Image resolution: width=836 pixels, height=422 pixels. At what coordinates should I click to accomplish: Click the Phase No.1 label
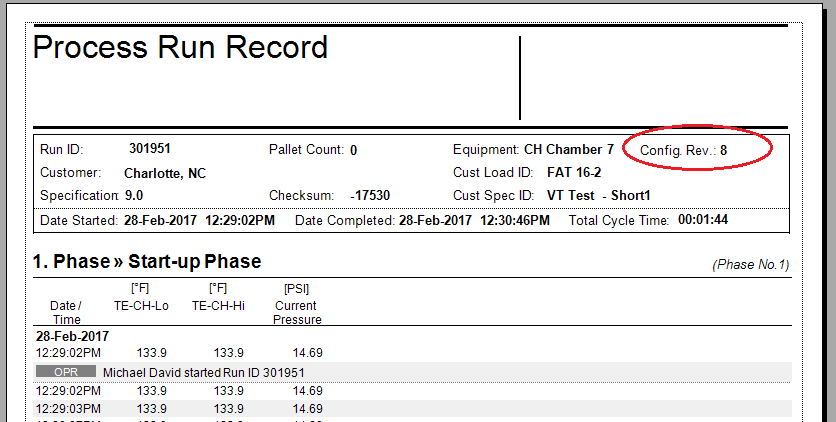750,265
